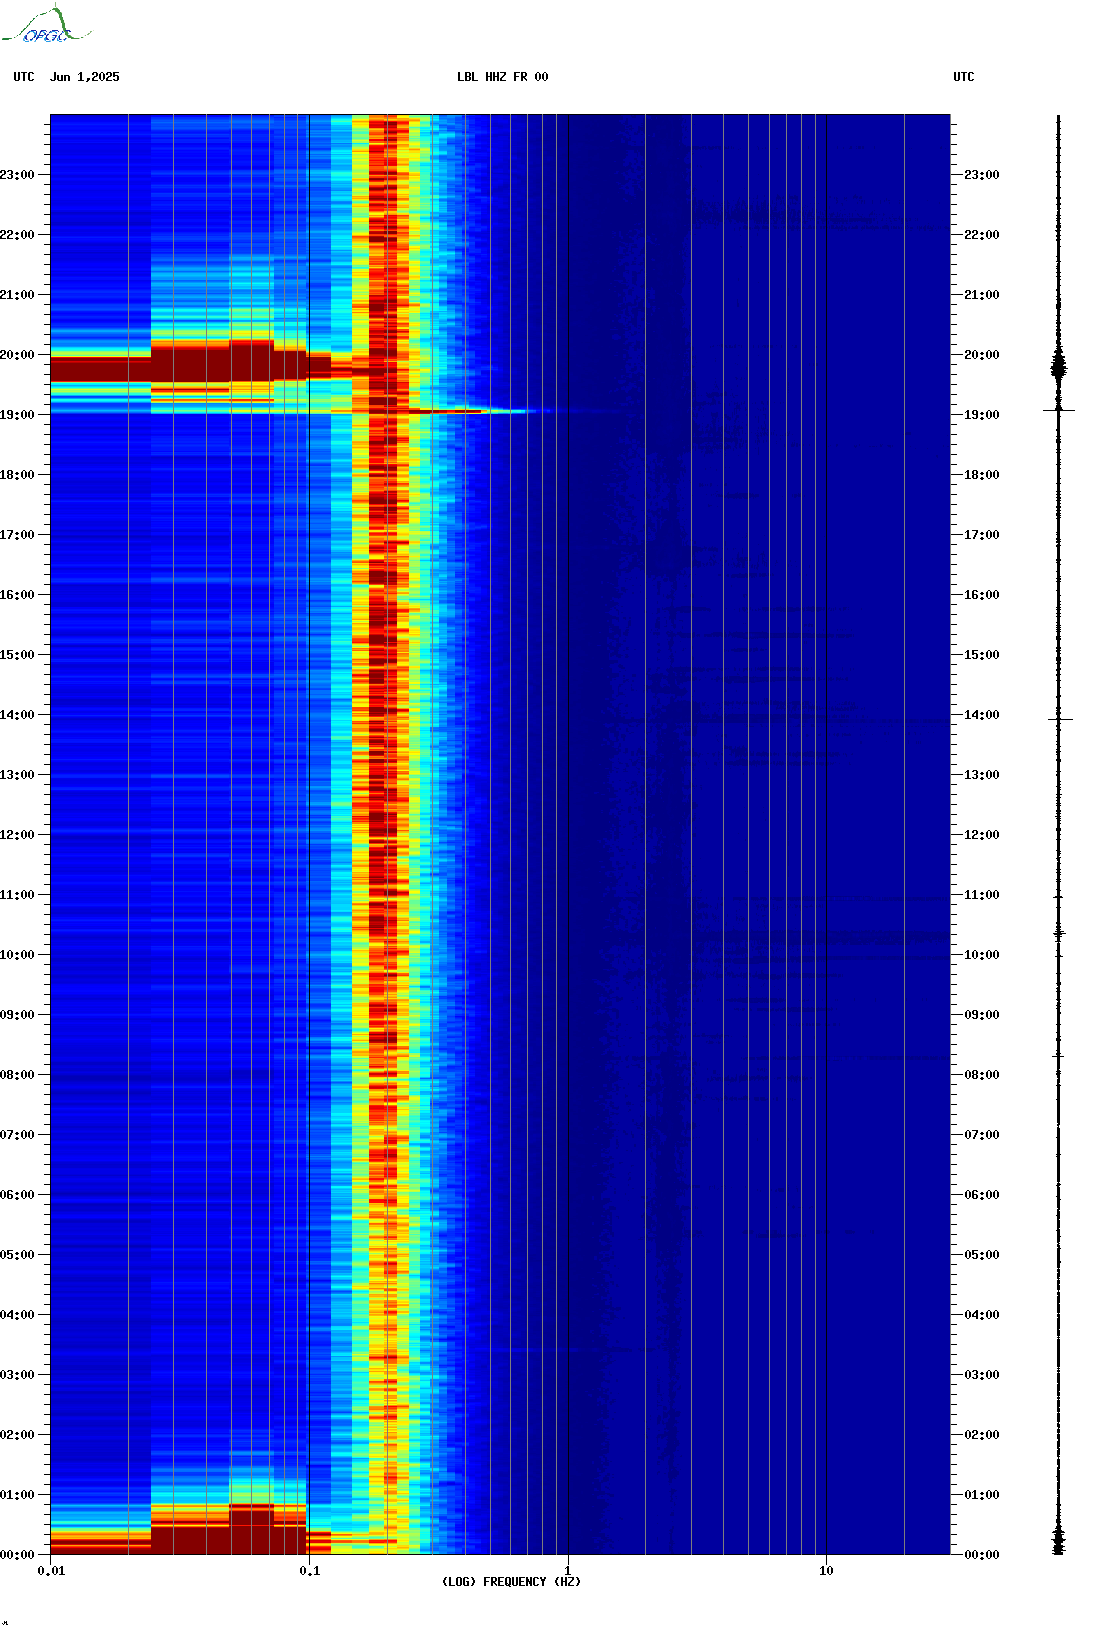The image size is (1102, 1634).
Task: Click the left axis '10:00' time label
Action: [17, 955]
